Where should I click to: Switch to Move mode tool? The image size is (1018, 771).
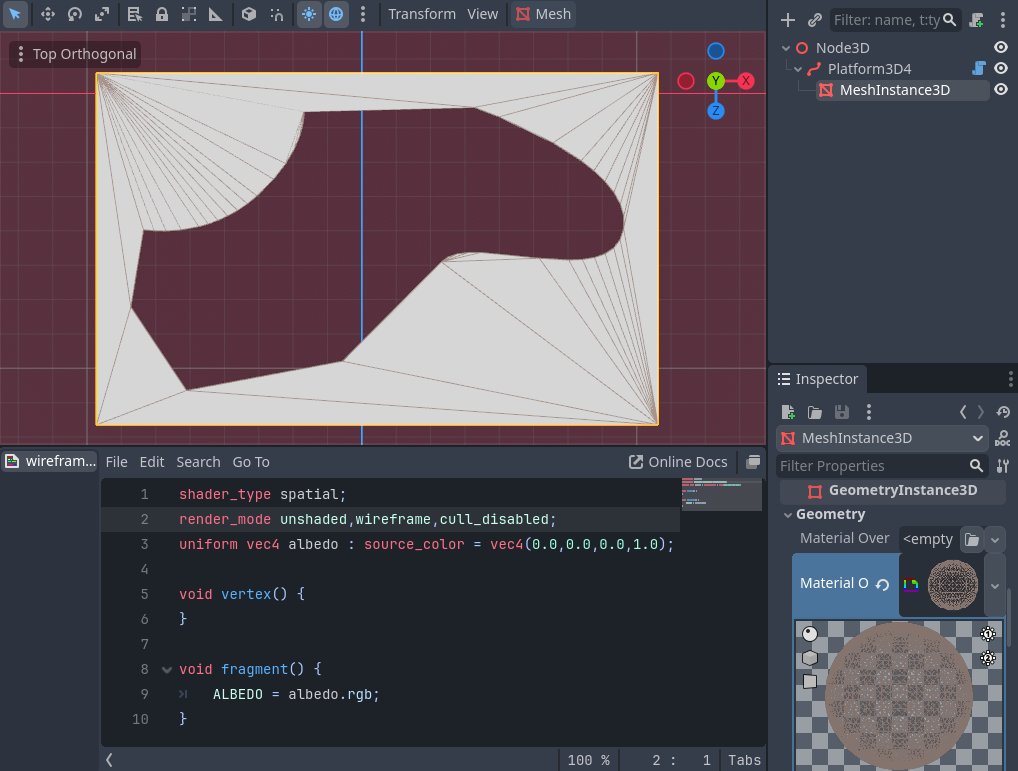coord(48,14)
